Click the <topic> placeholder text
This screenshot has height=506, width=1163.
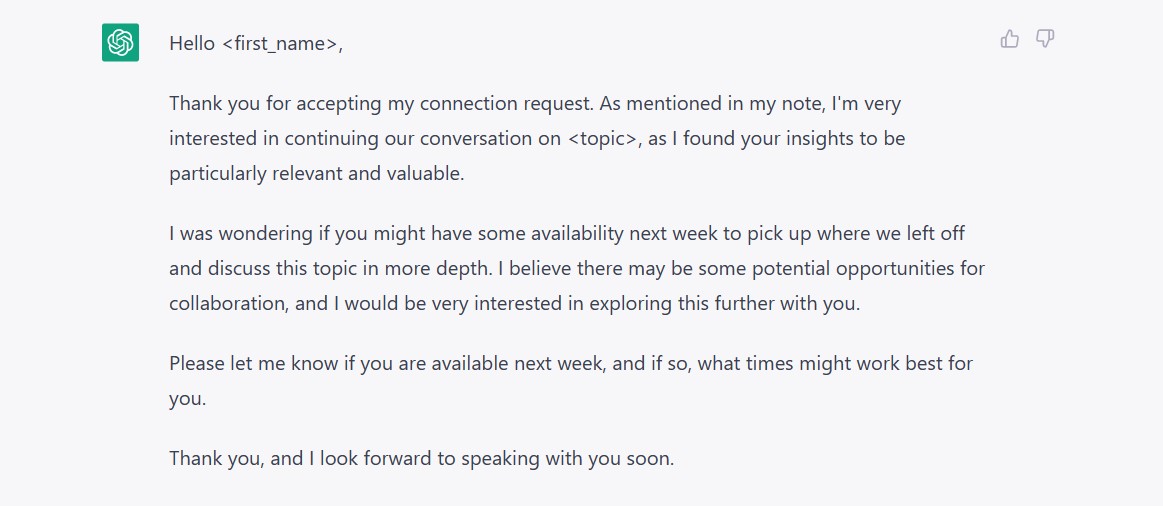(x=602, y=139)
